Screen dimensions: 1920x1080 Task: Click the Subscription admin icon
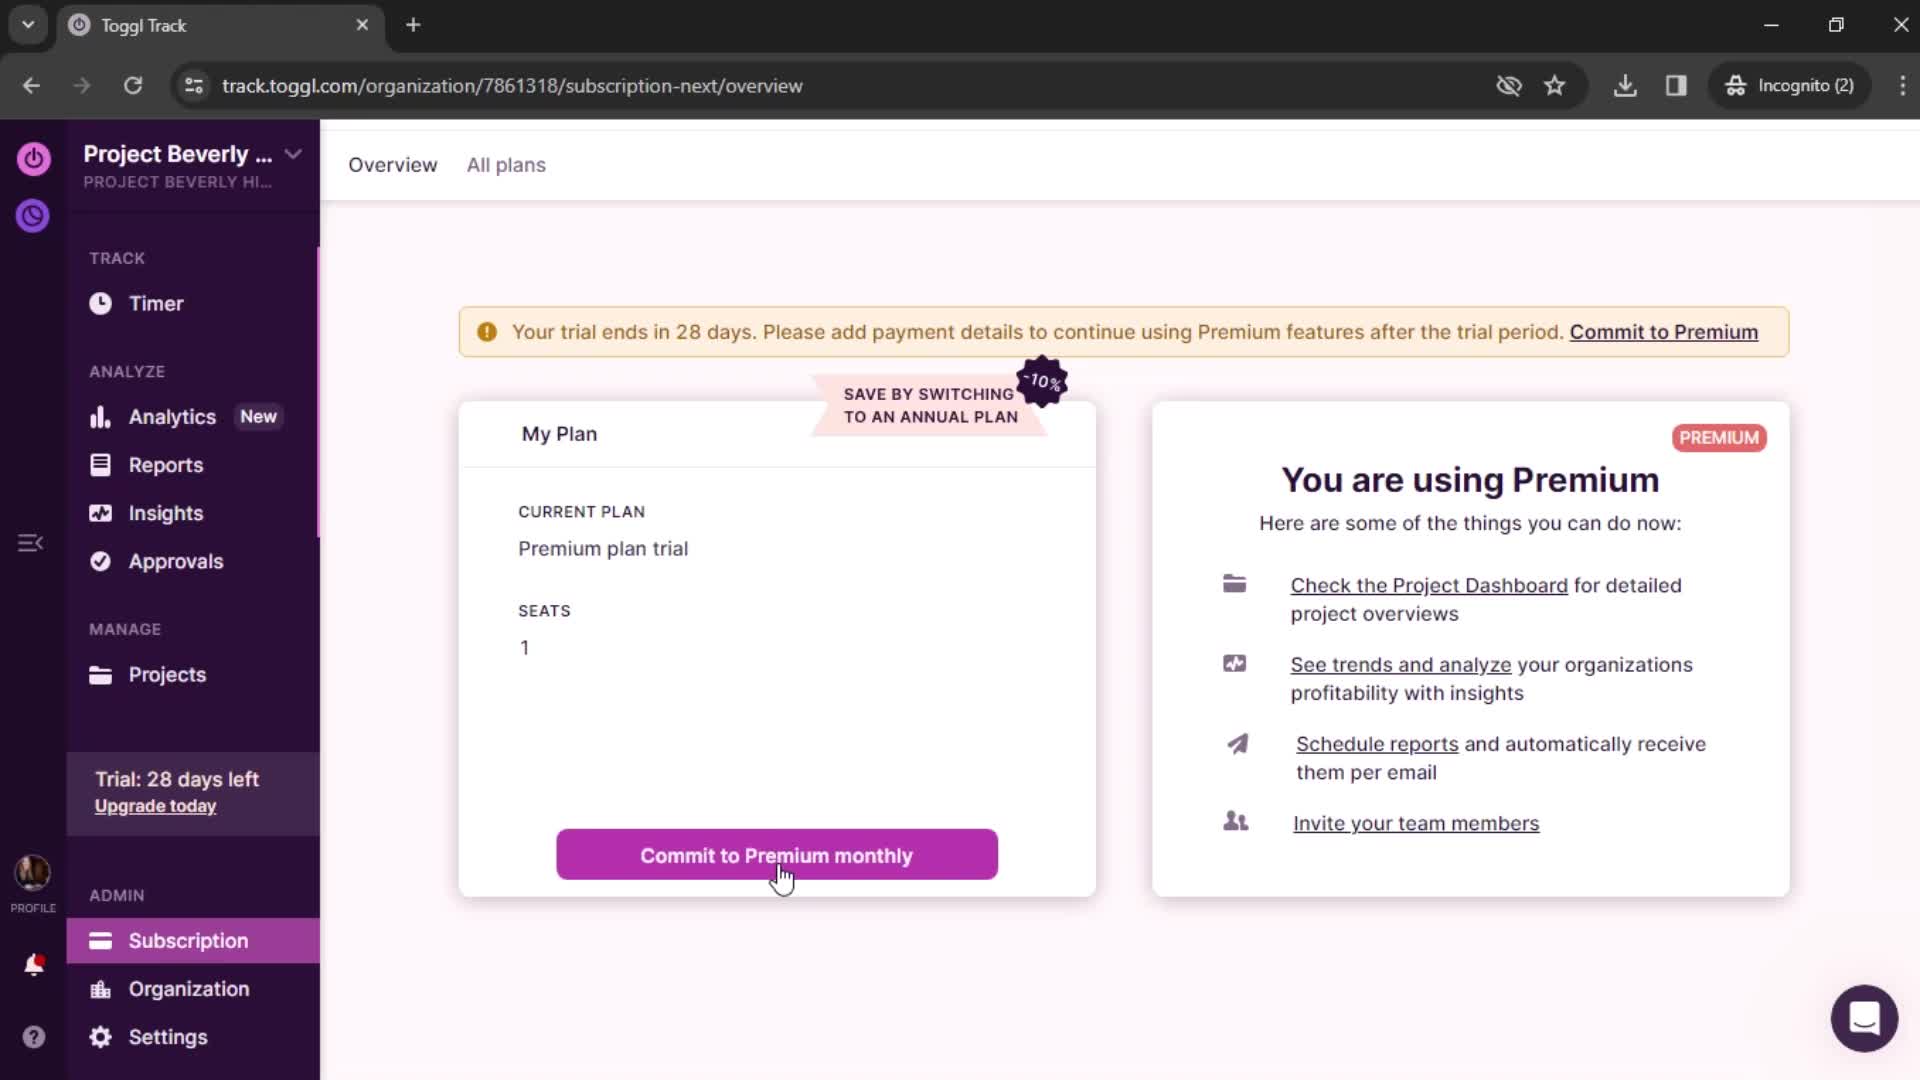[99, 940]
